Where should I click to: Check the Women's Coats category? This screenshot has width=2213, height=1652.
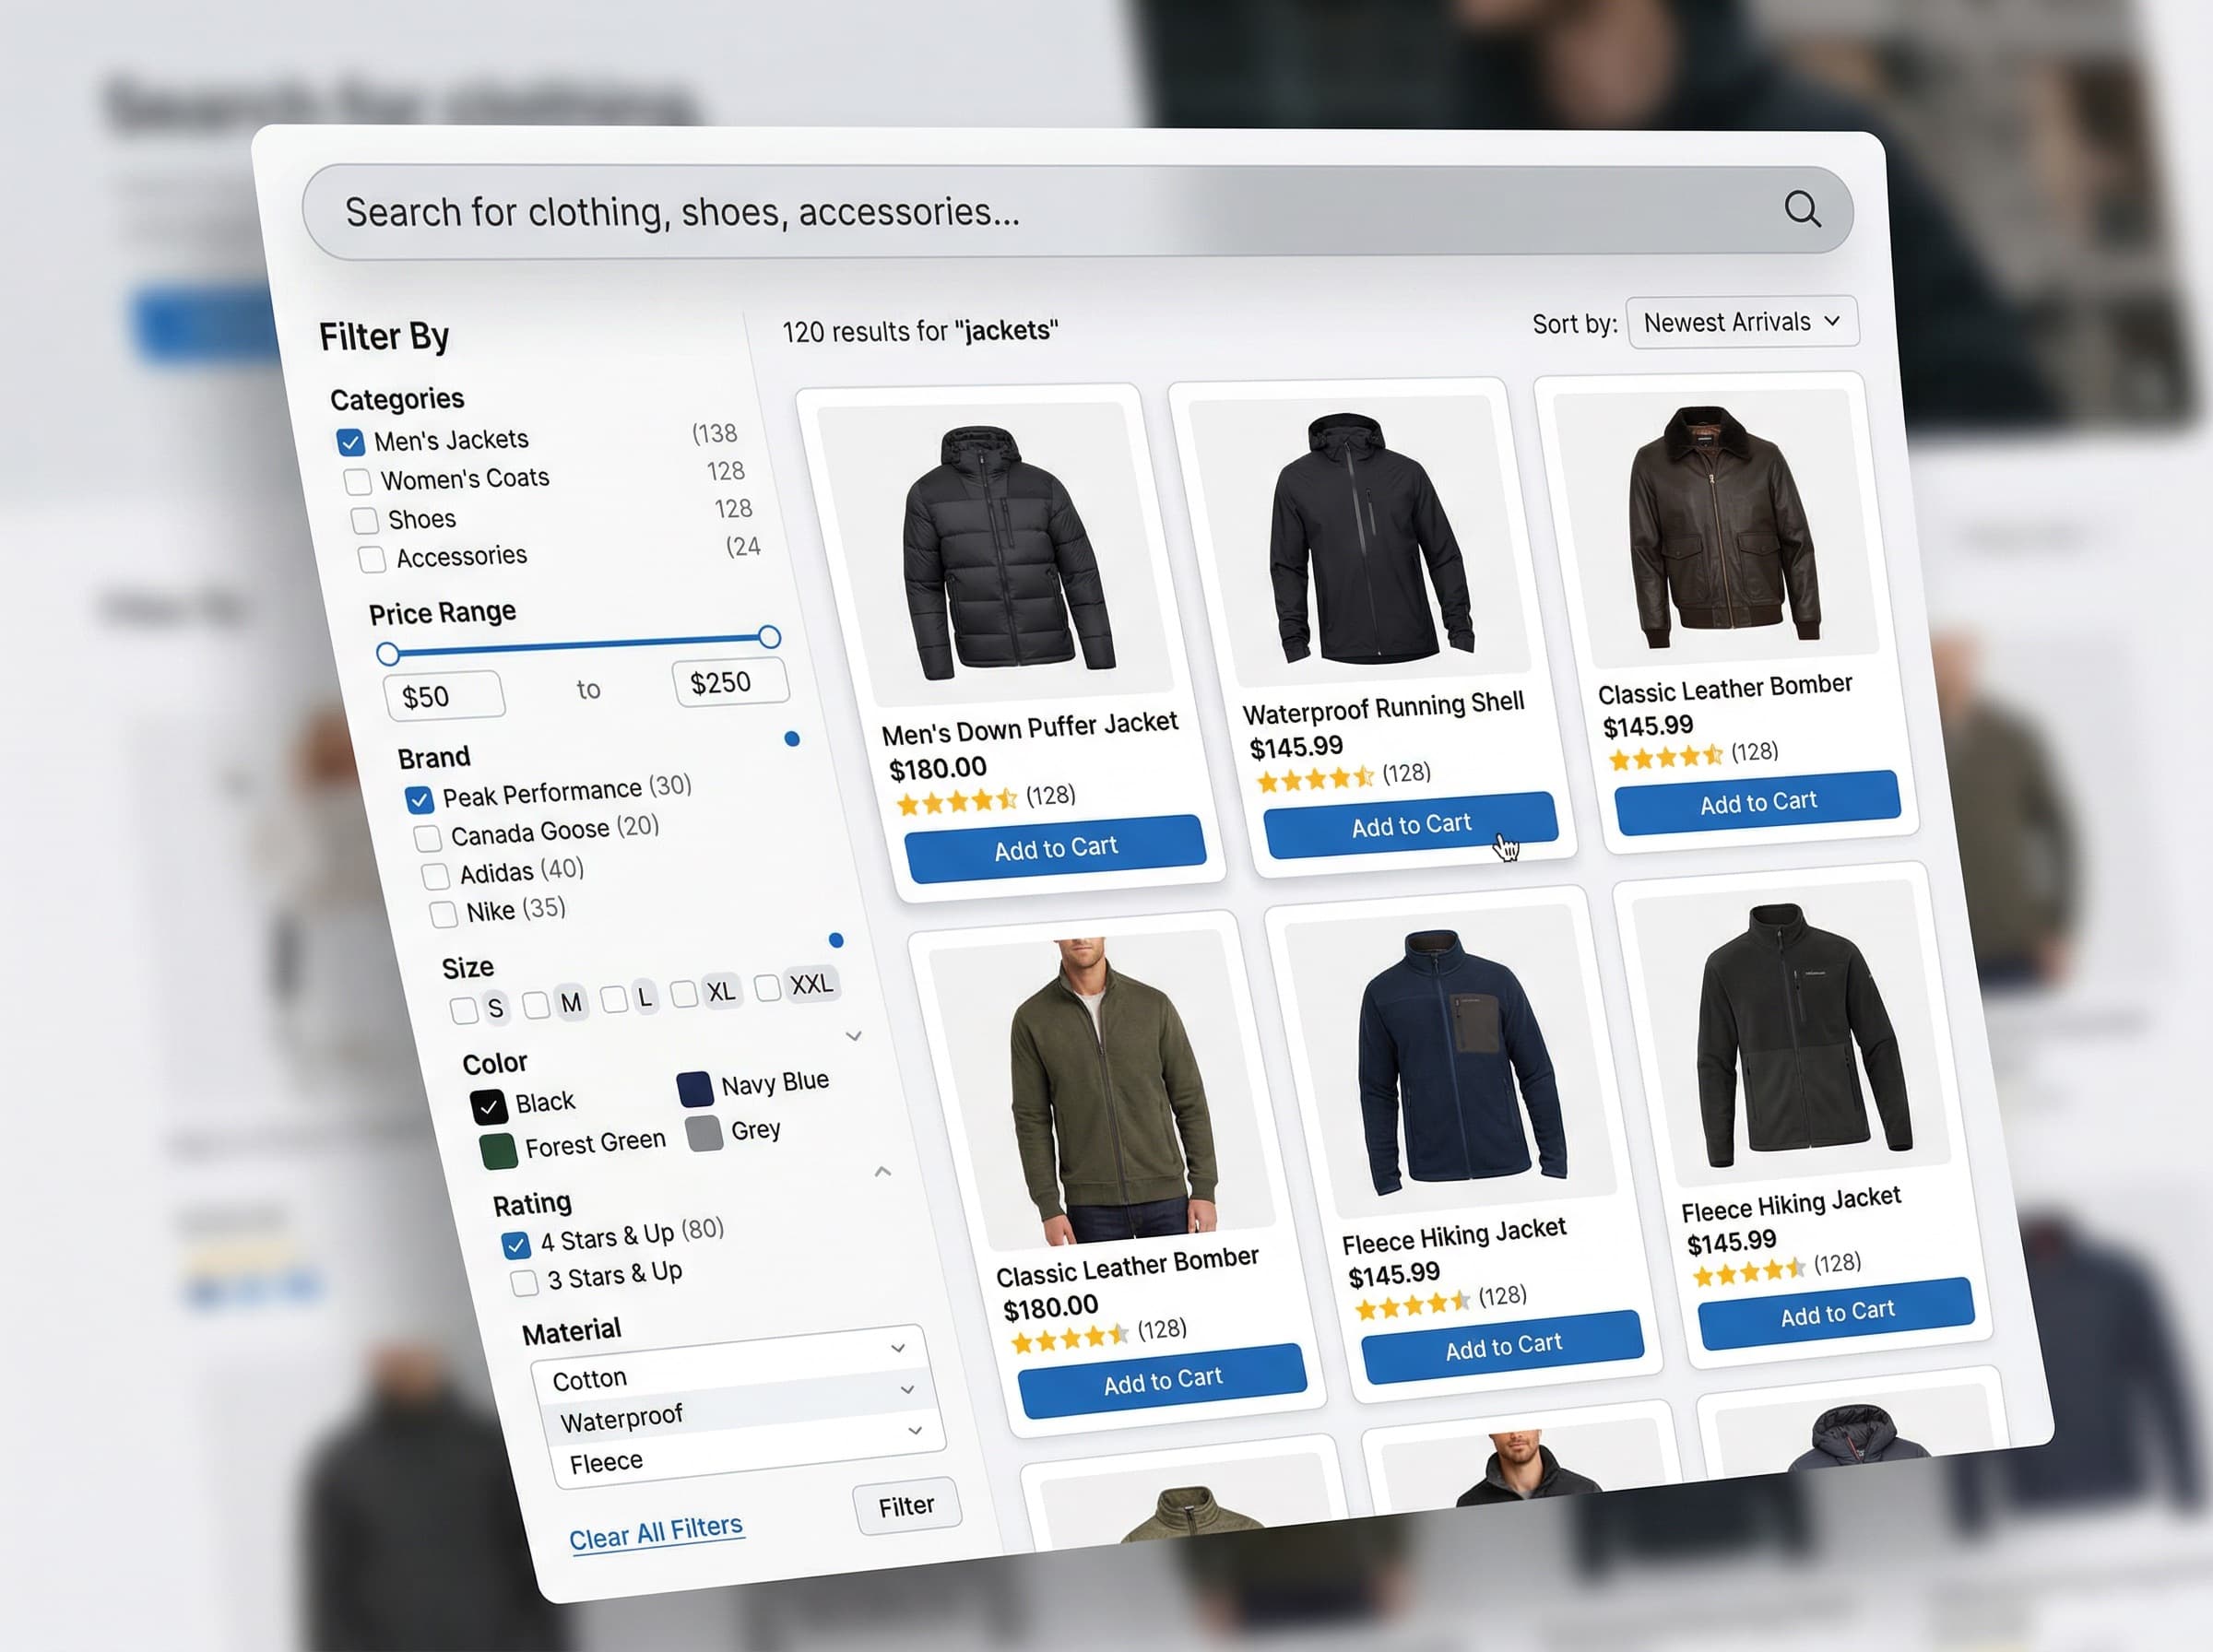(x=357, y=481)
